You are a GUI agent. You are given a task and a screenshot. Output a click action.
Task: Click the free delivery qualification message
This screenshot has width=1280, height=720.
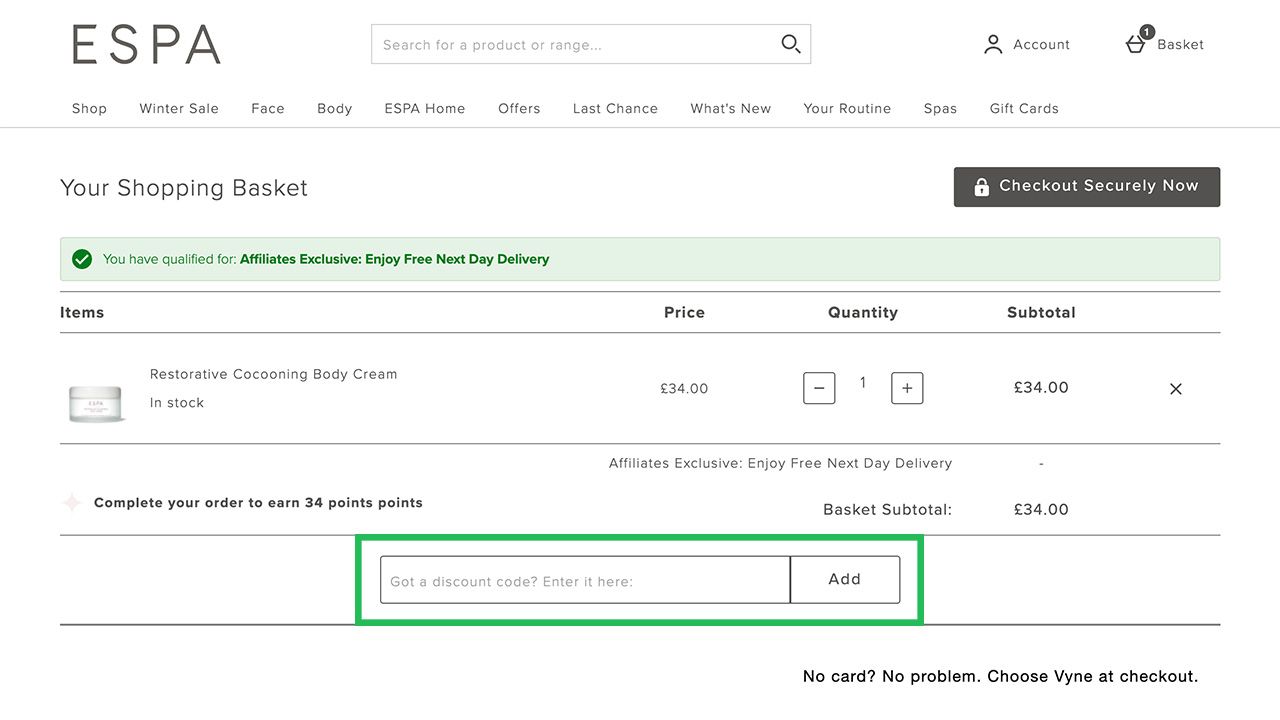click(326, 259)
